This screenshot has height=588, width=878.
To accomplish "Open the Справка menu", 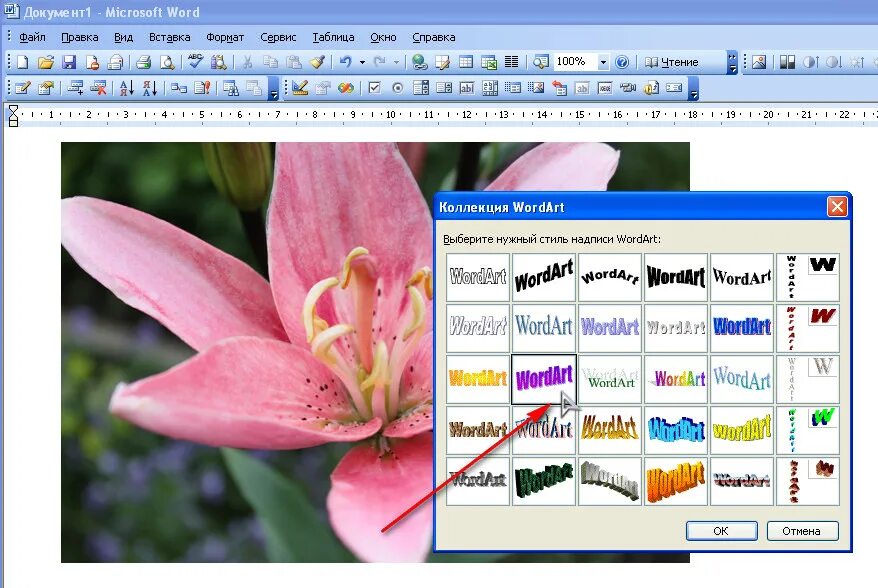I will click(x=433, y=38).
